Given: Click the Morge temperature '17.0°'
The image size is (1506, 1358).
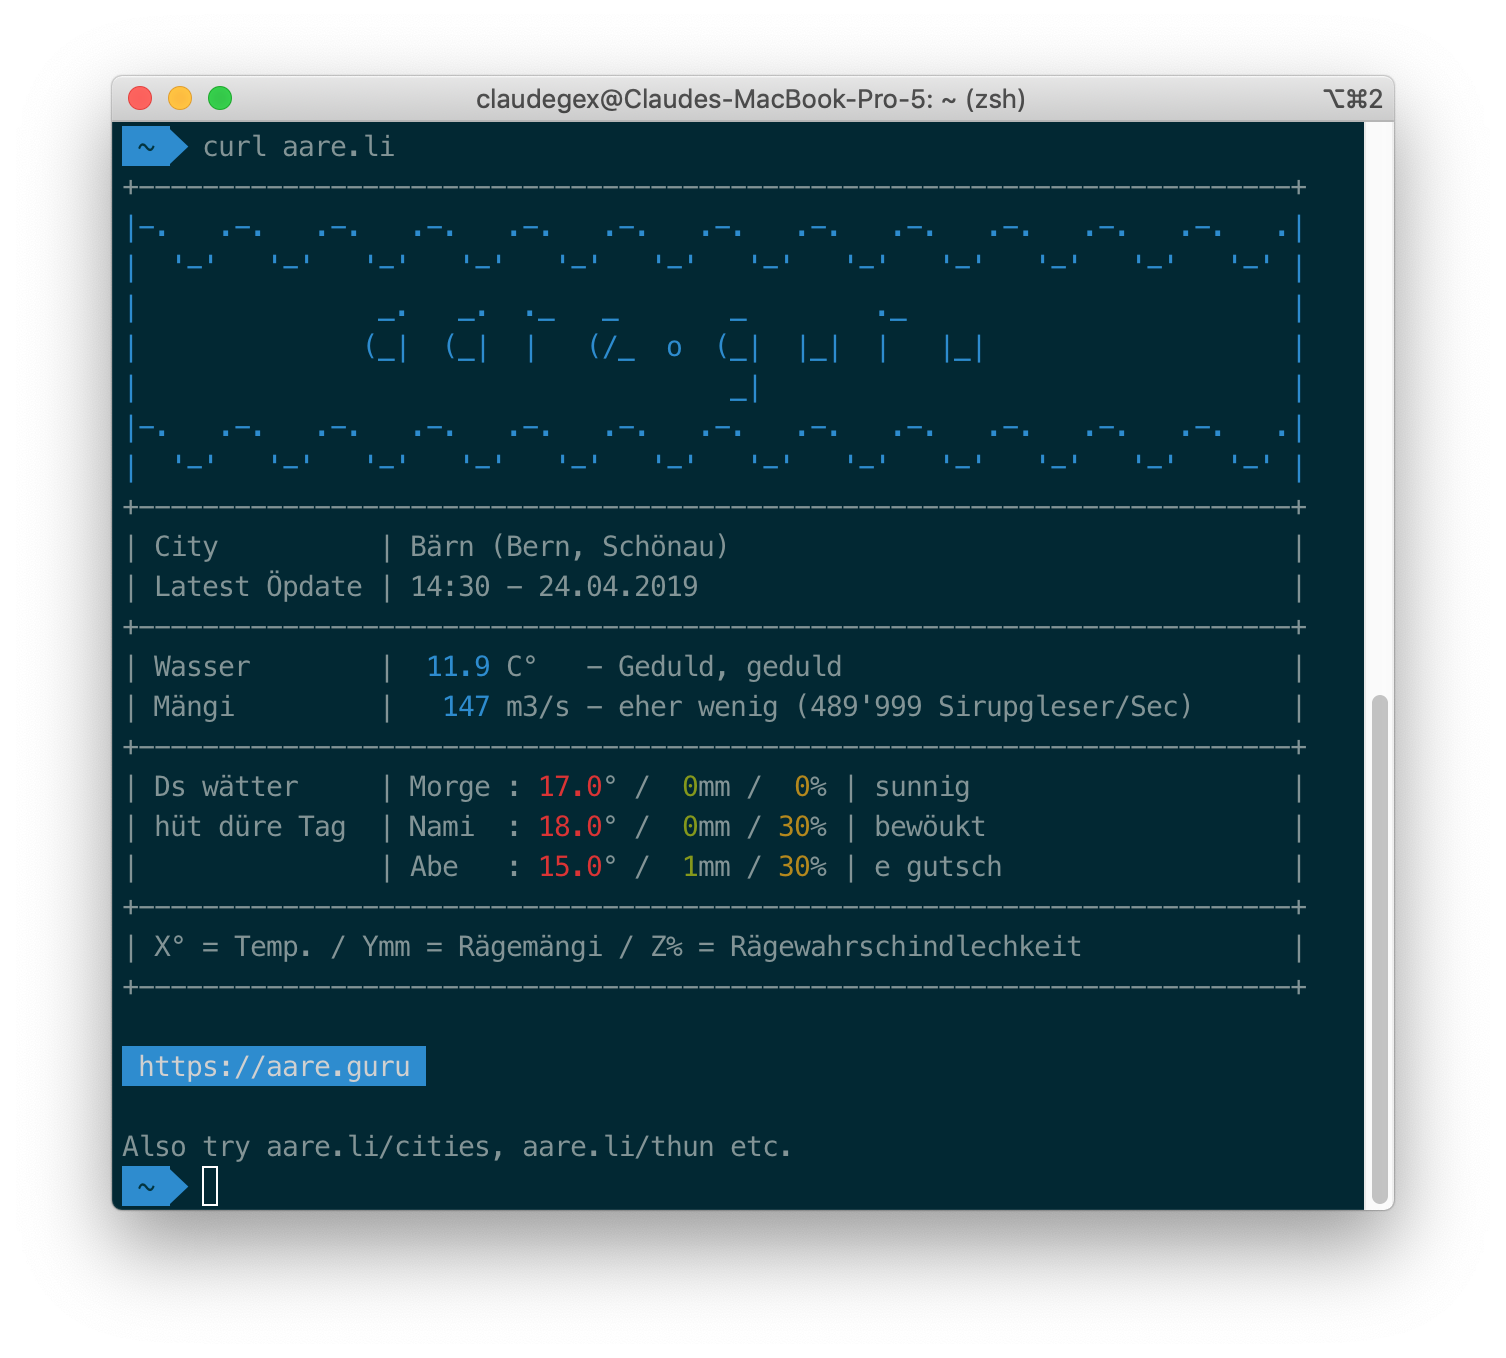Looking at the screenshot, I should pos(578,787).
